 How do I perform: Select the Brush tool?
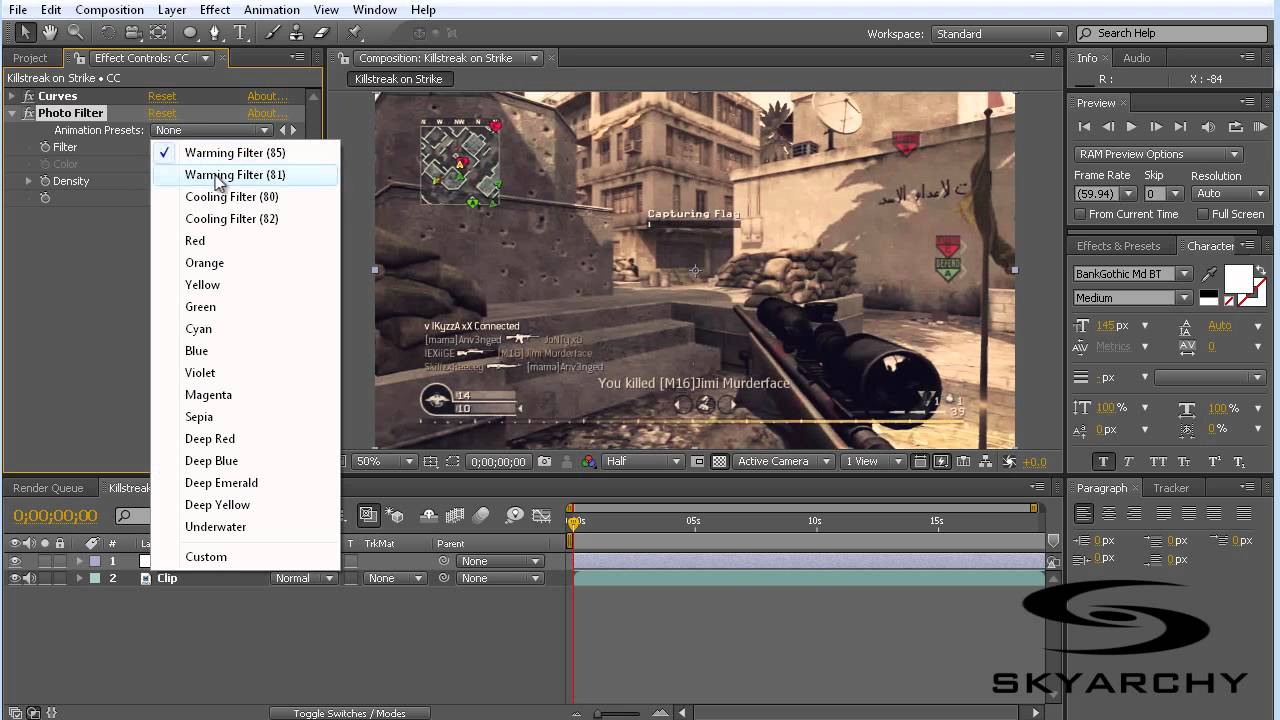pos(273,33)
